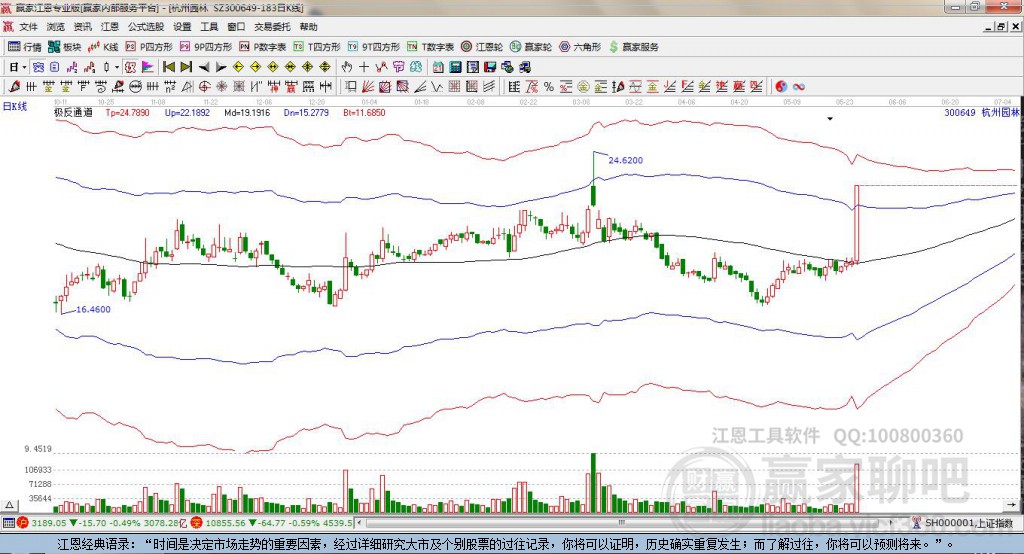1024x554 pixels.
Task: Click the 24.6200 high price marker
Action: pyautogui.click(x=625, y=160)
